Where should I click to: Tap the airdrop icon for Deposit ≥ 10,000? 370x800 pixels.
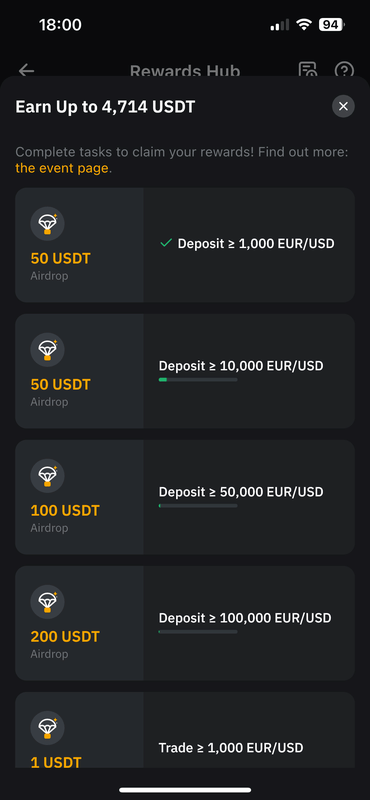pyautogui.click(x=47, y=349)
